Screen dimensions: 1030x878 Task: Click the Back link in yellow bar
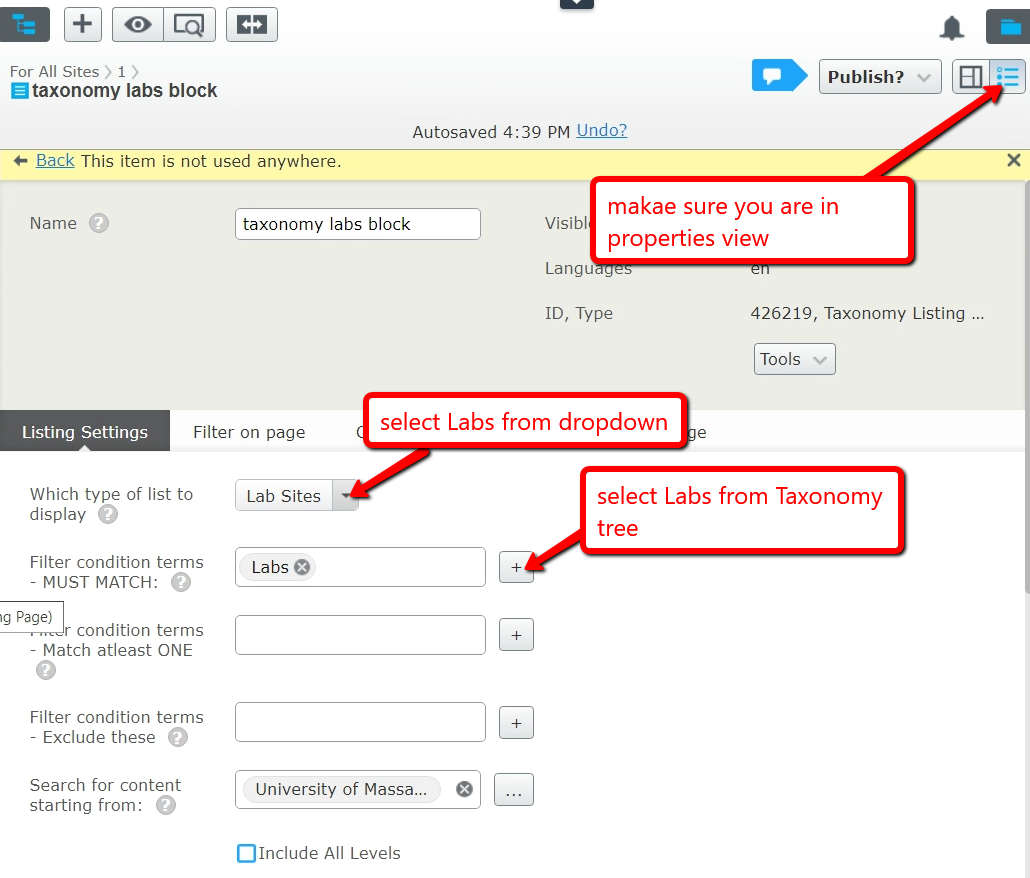point(55,161)
